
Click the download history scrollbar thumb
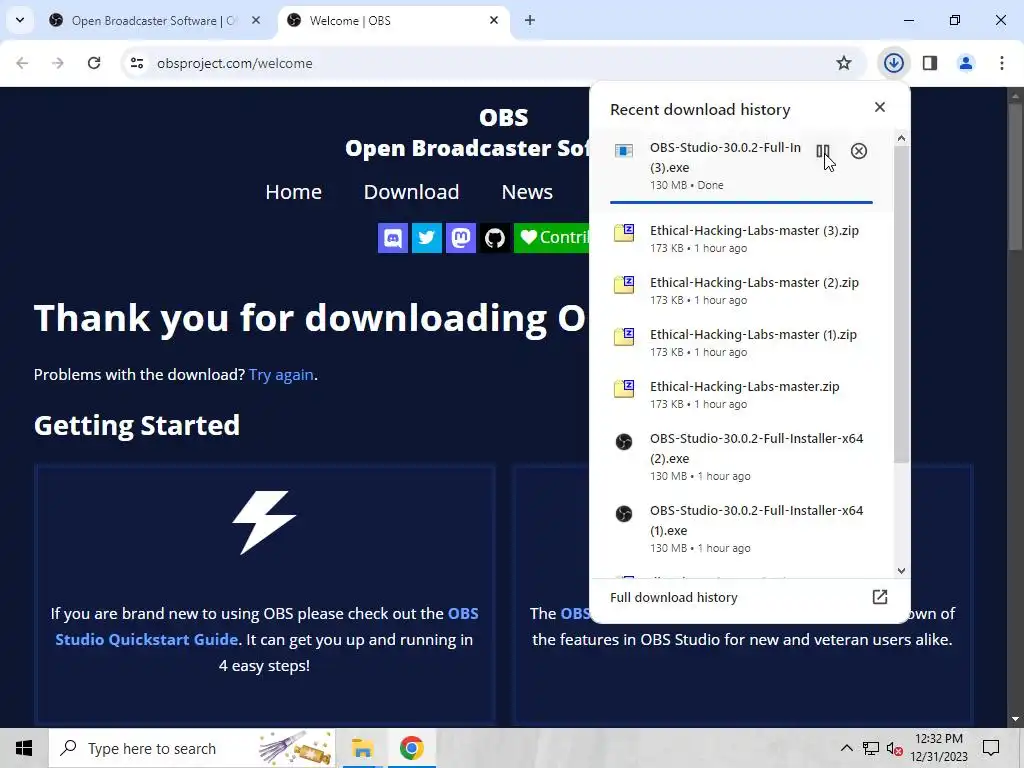(901, 304)
